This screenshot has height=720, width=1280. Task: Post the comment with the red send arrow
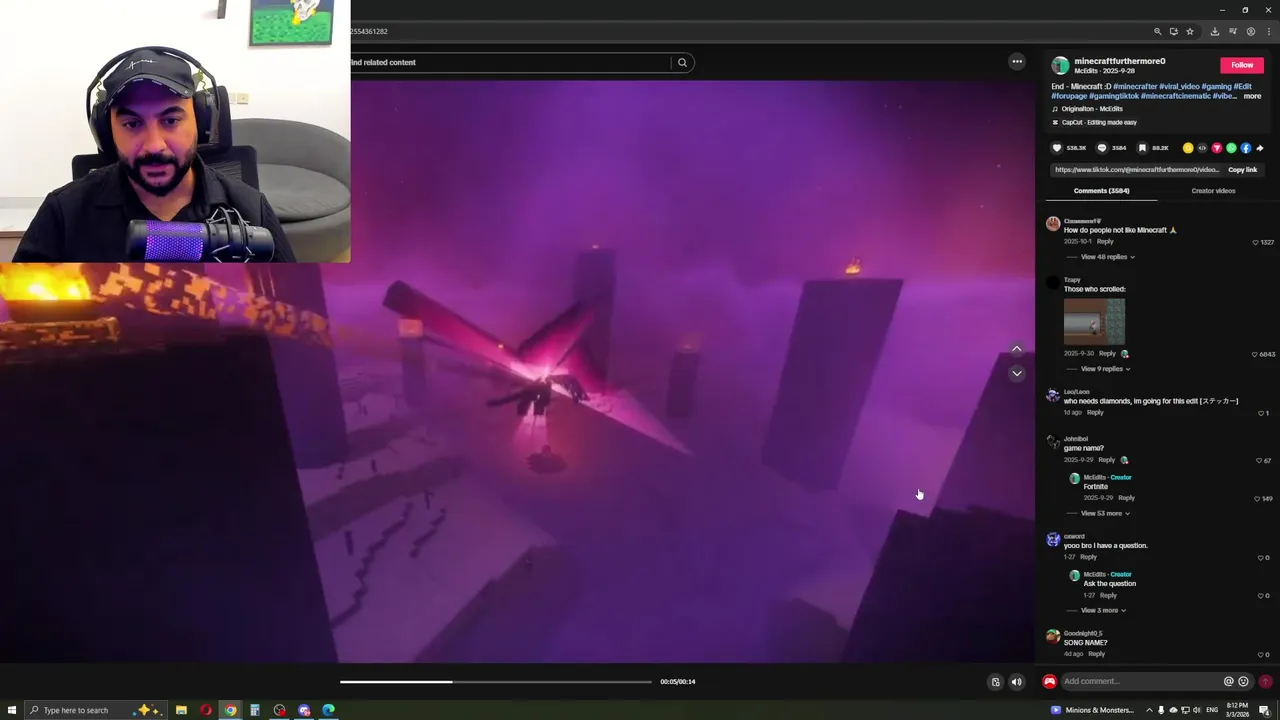[1266, 682]
